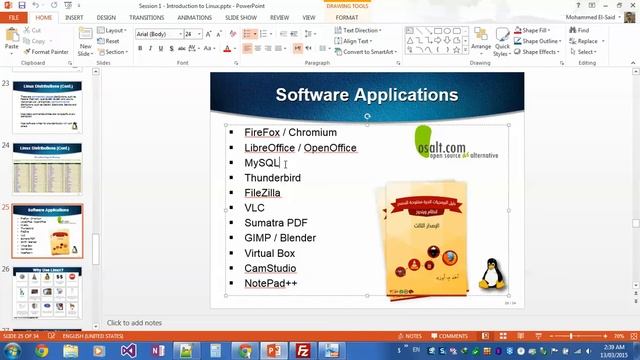Toggle Strikethrough formatting
The image size is (640, 360).
(182, 49)
